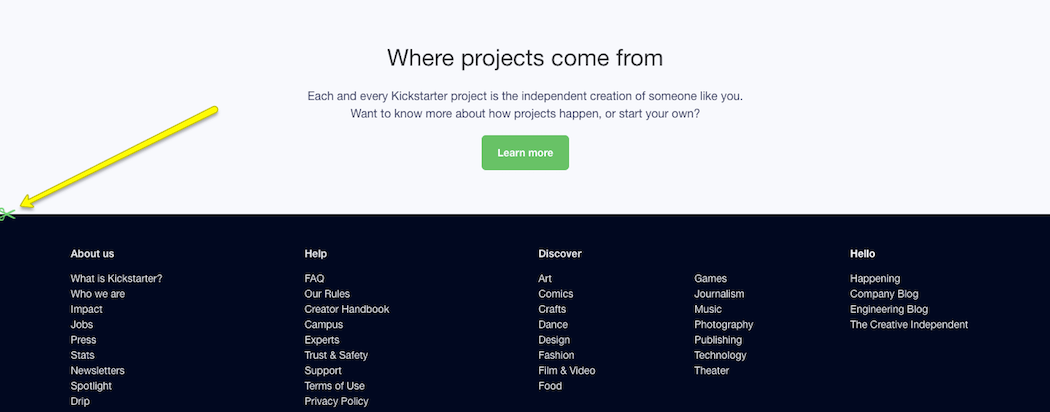The height and width of the screenshot is (412, 1050).
Task: Read the Terms of Use
Action: [334, 387]
